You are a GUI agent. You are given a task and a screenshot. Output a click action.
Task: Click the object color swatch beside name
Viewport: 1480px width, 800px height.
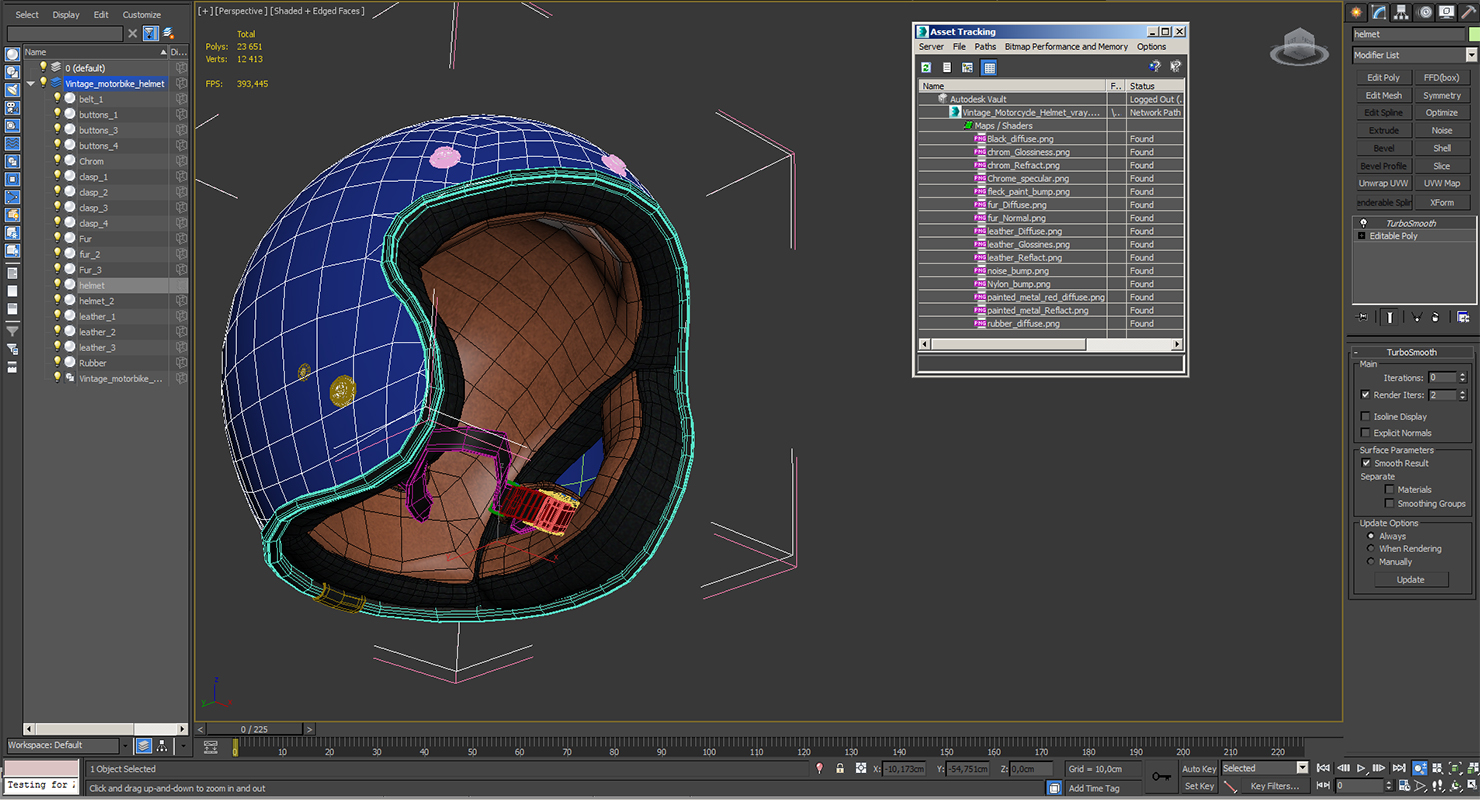(1474, 34)
